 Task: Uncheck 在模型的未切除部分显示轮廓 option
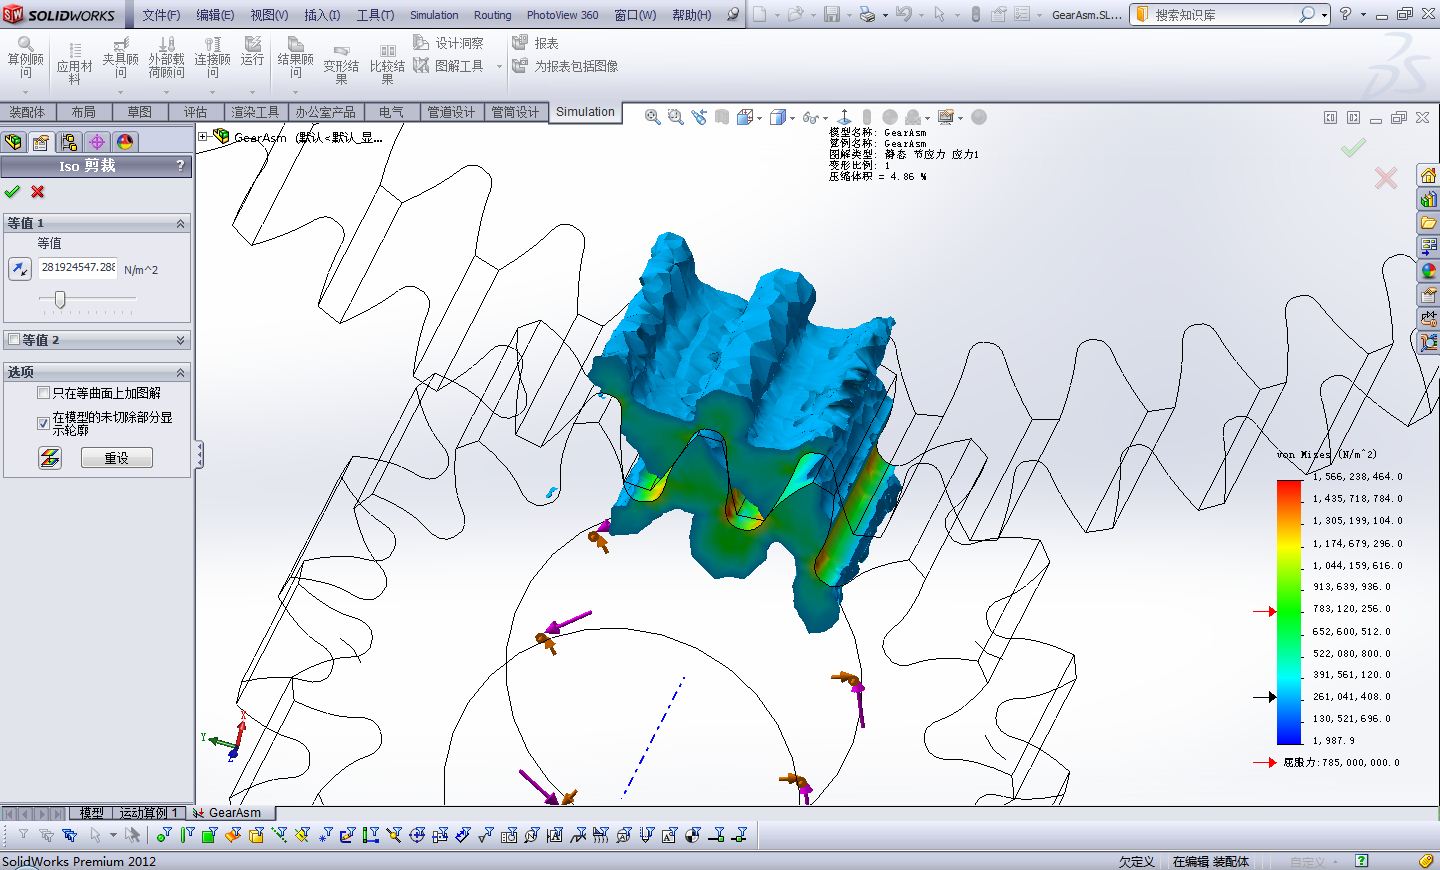[43, 423]
